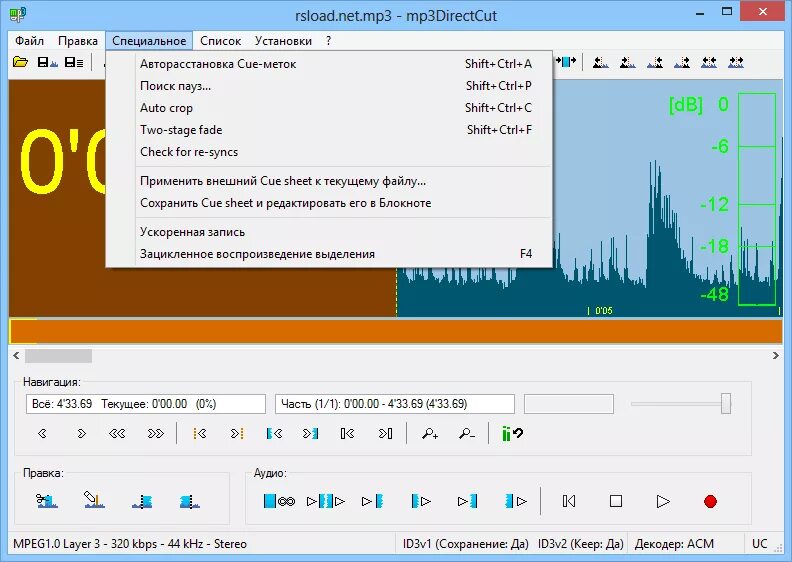The height and width of the screenshot is (562, 792).
Task: Open the Список menu
Action: [x=220, y=41]
